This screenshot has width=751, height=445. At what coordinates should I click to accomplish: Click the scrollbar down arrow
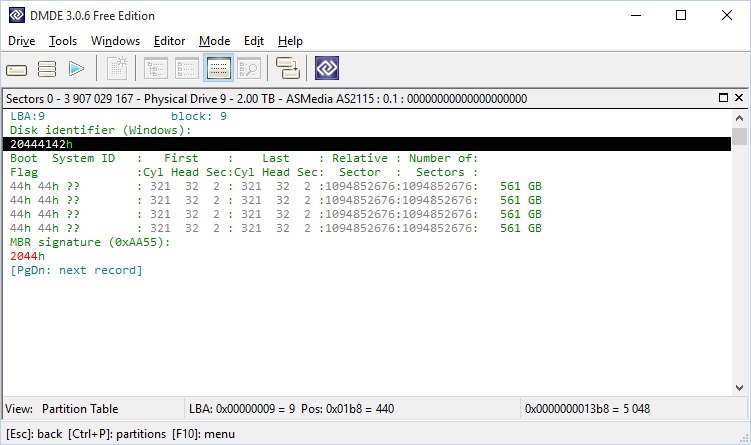pos(740,388)
